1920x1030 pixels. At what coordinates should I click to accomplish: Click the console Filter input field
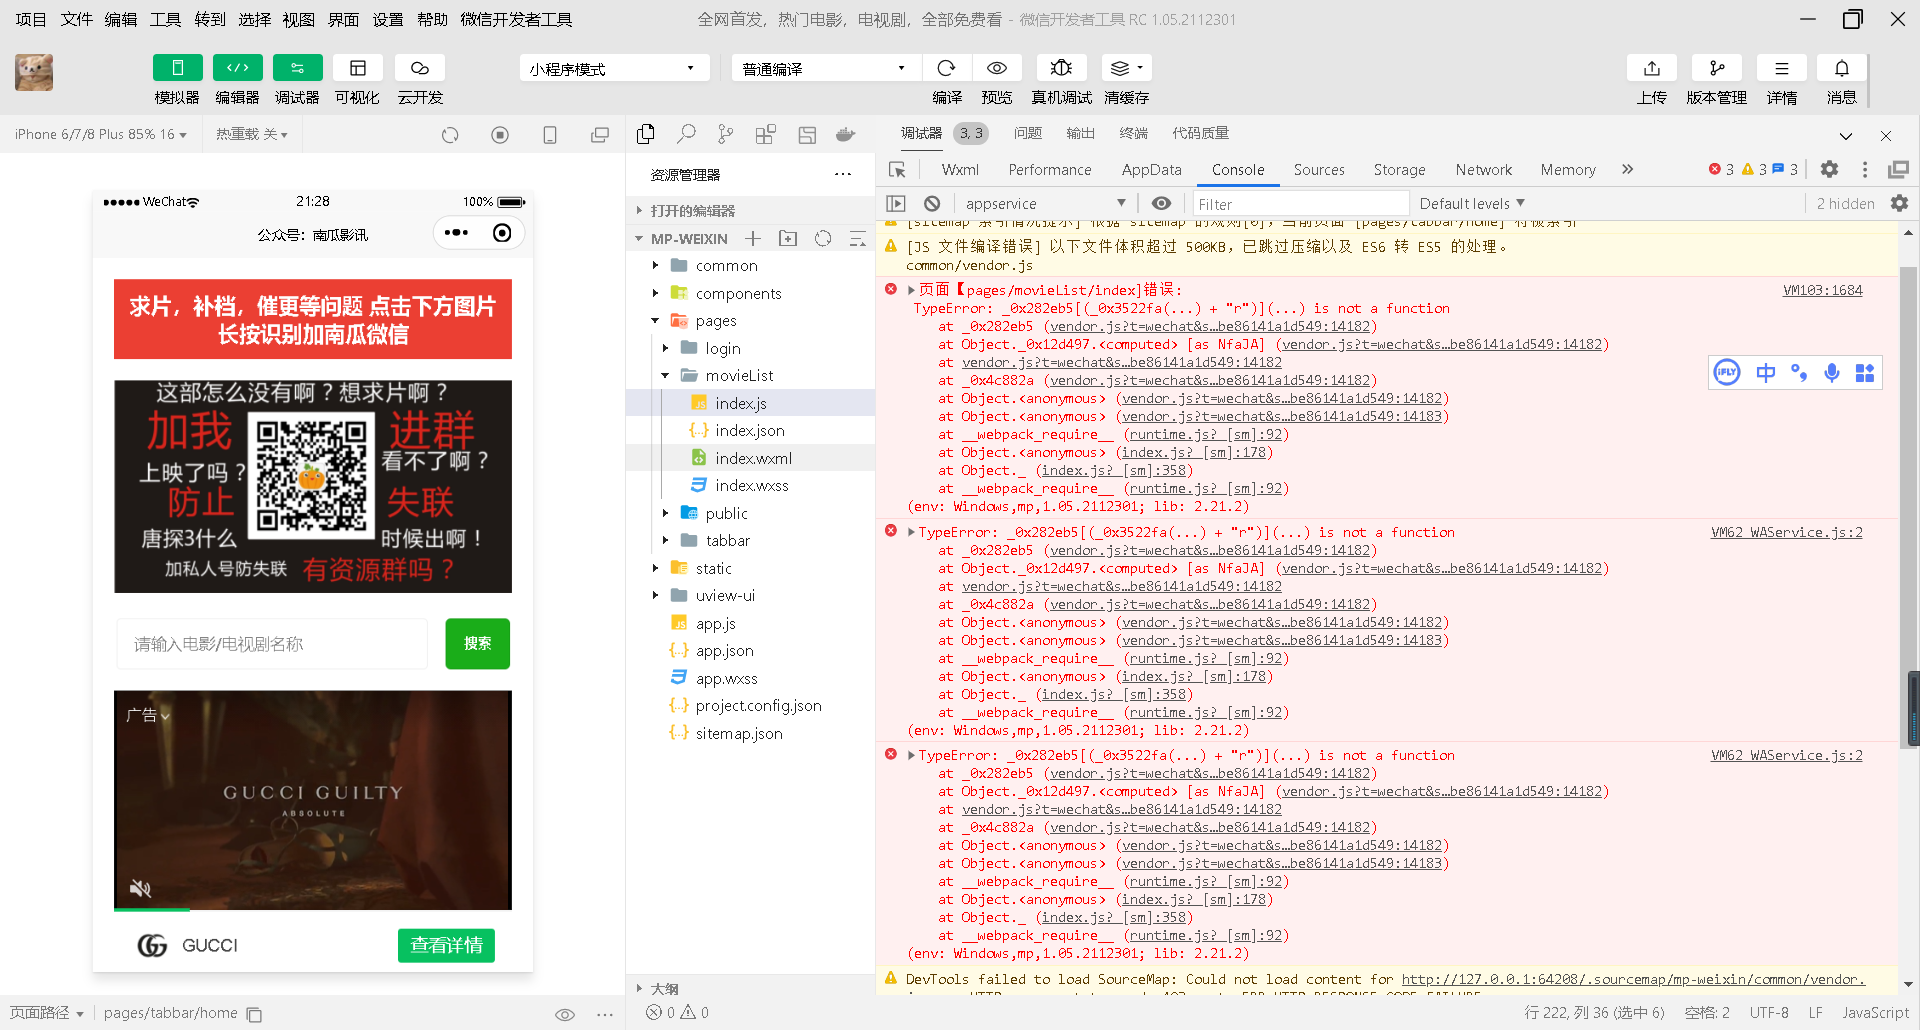1300,204
